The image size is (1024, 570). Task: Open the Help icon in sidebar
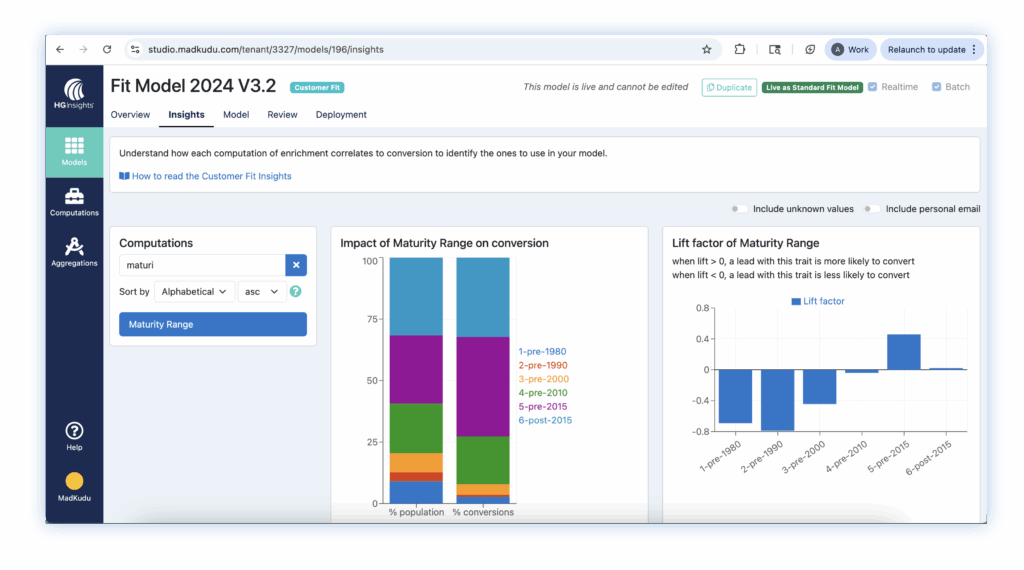point(74,436)
